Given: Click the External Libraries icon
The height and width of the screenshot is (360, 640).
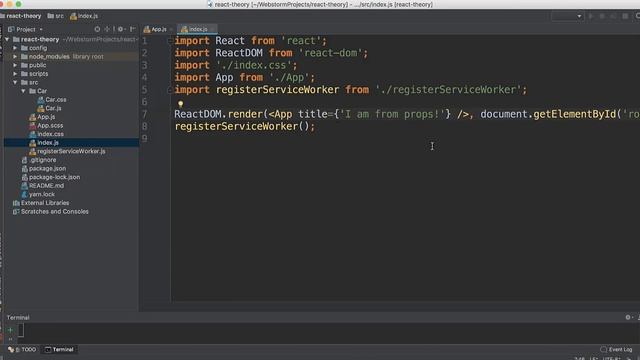Looking at the screenshot, I should (16, 203).
